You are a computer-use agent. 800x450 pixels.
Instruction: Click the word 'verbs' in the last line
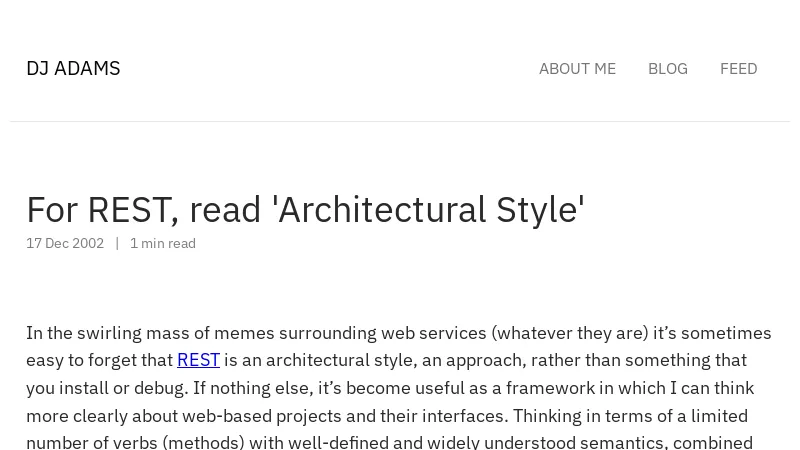tap(135, 442)
